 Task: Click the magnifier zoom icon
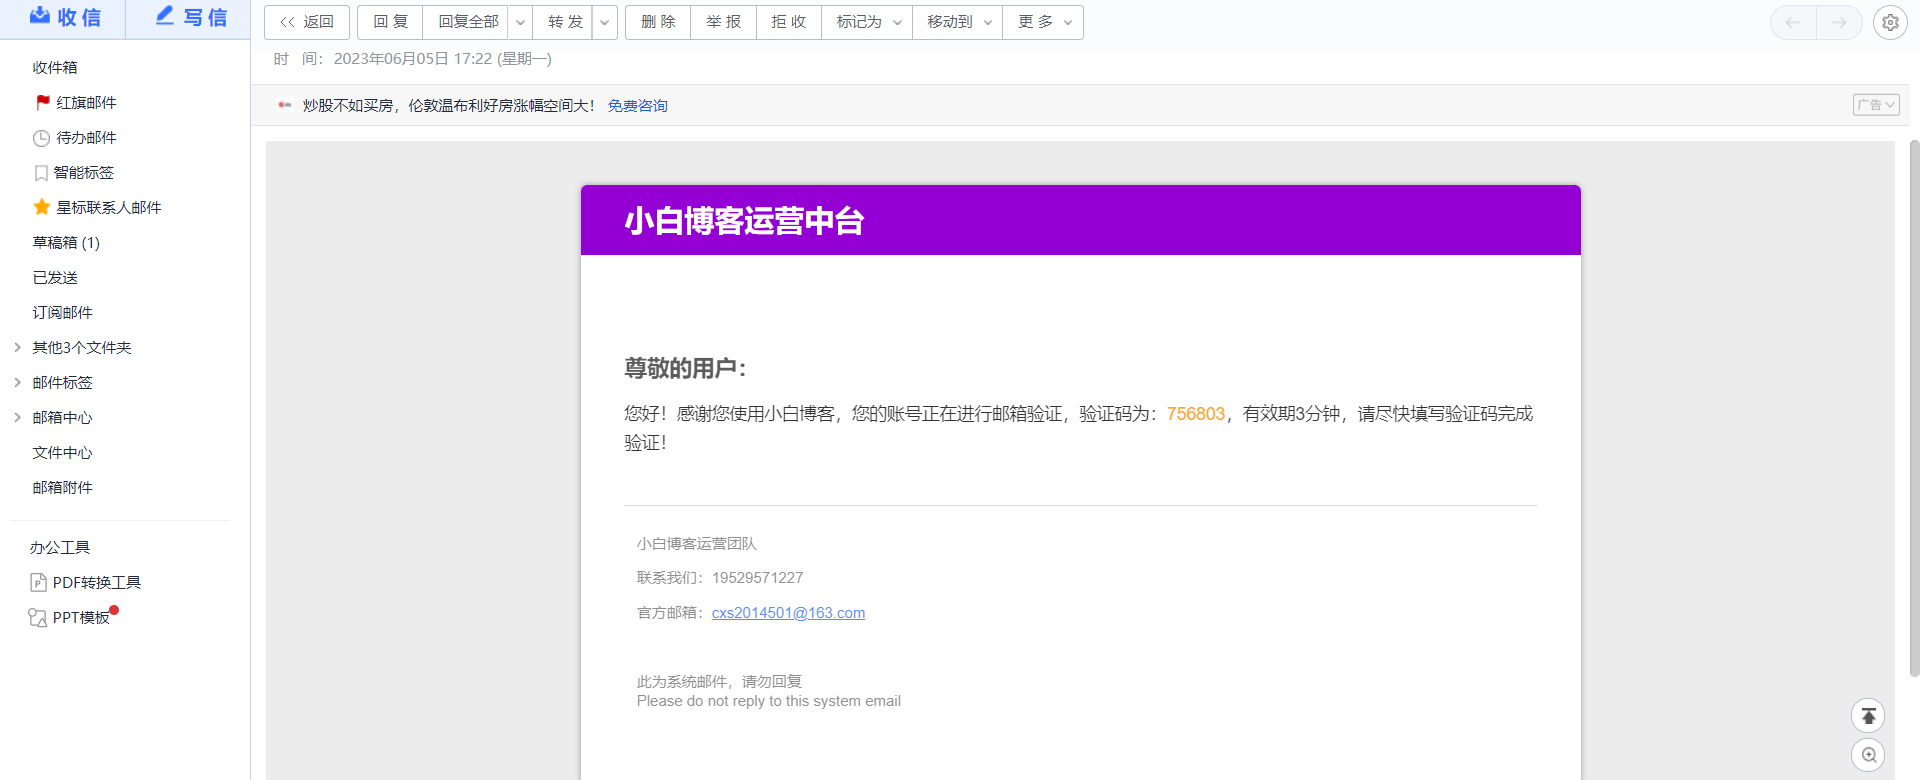click(x=1868, y=755)
